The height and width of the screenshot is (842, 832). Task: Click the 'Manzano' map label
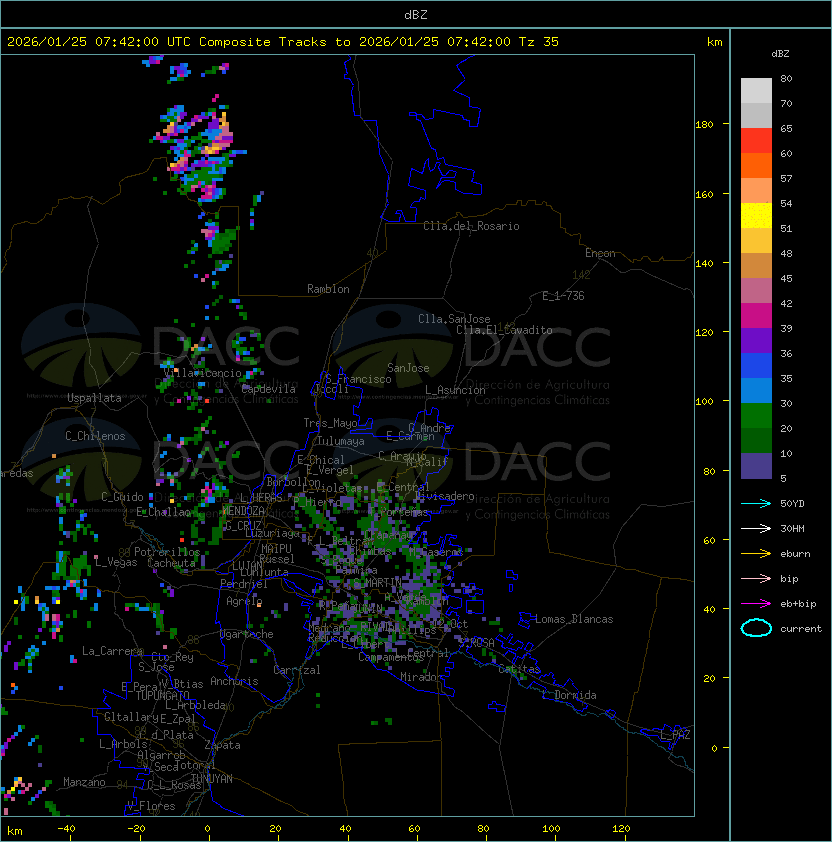point(84,782)
